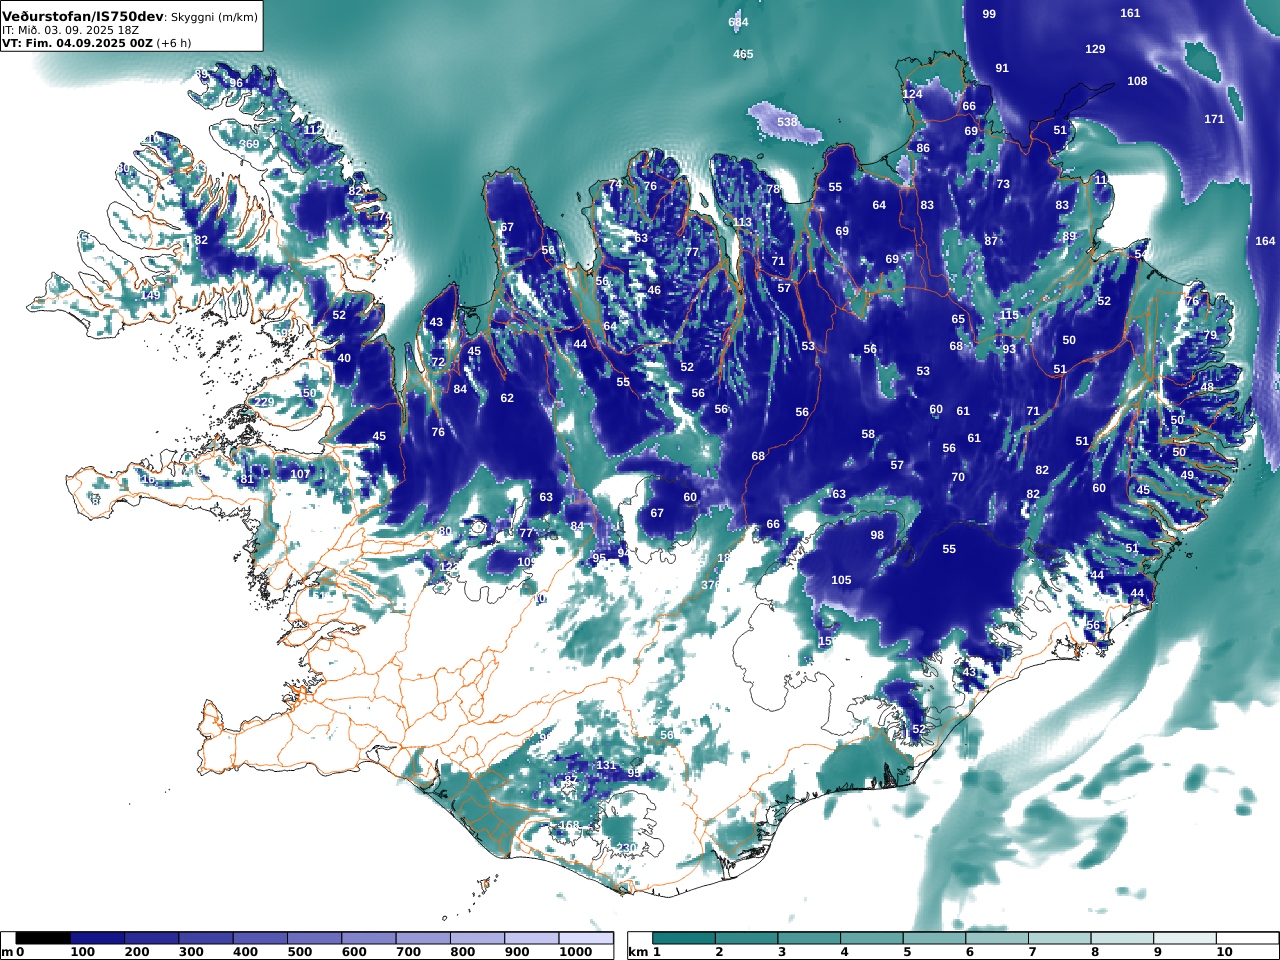Viewport: 1280px width, 960px height.
Task: Click the km scale segment between 1 and 2
Action: [x=684, y=938]
